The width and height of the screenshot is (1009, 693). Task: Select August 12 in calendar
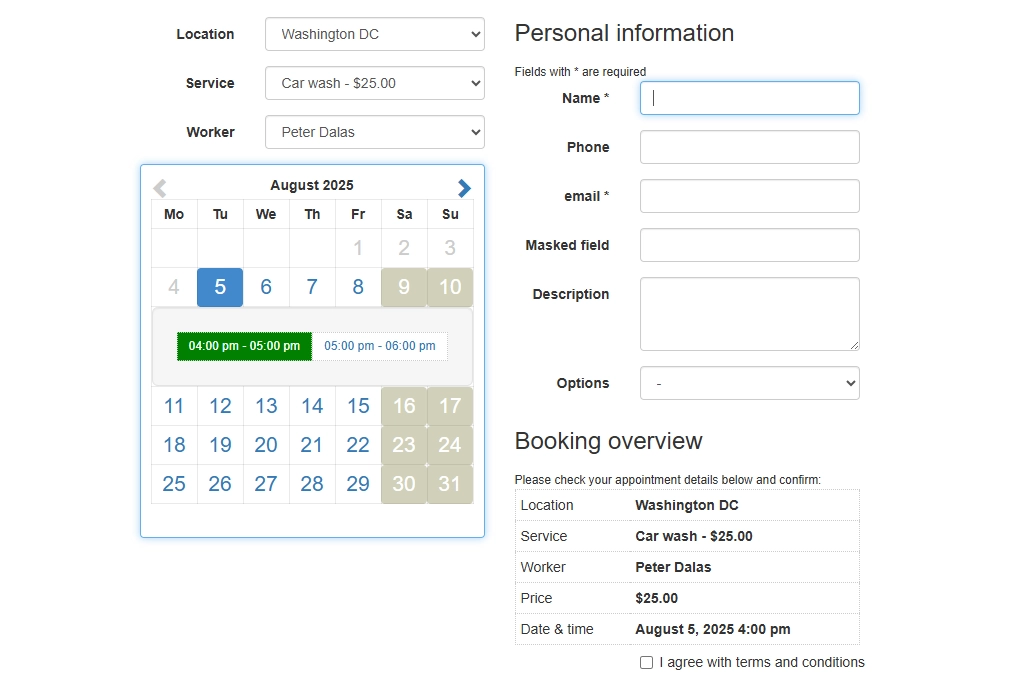(220, 406)
